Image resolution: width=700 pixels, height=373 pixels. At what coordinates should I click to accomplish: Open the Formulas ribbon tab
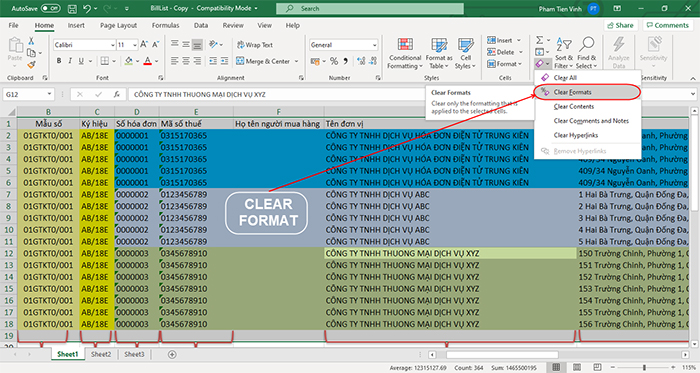pyautogui.click(x=165, y=25)
